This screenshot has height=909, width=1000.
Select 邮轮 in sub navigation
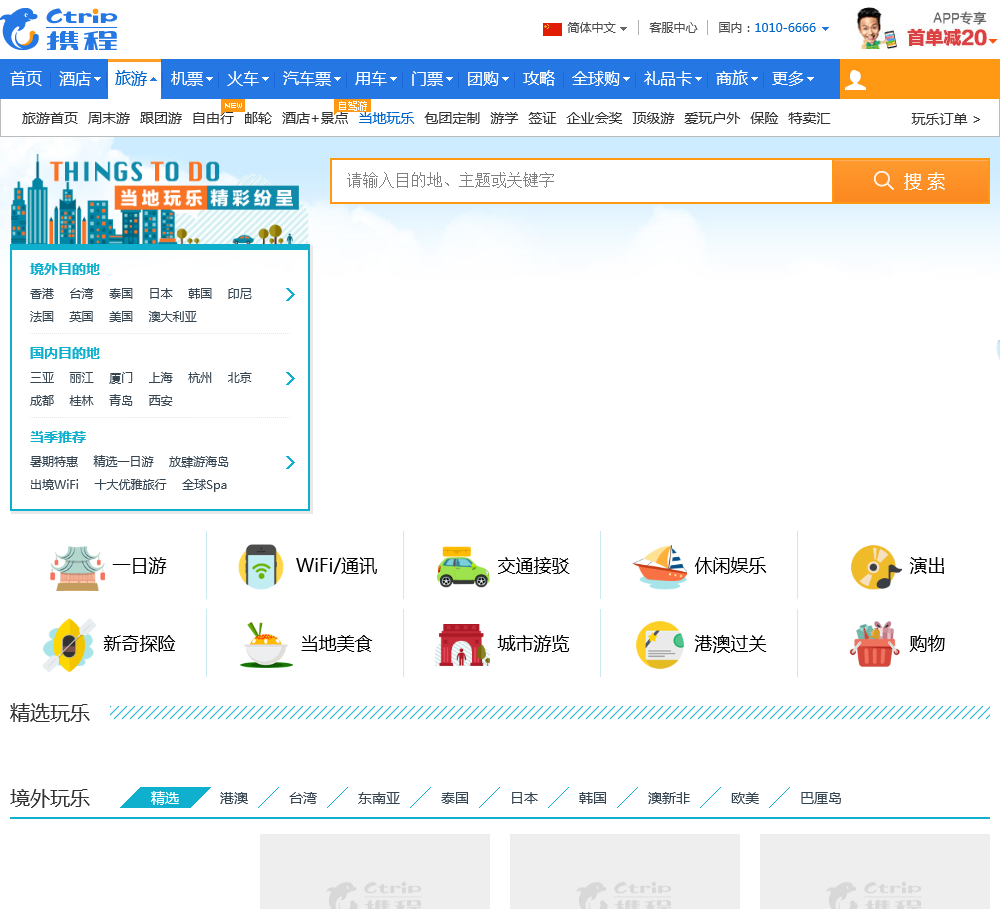click(x=258, y=119)
